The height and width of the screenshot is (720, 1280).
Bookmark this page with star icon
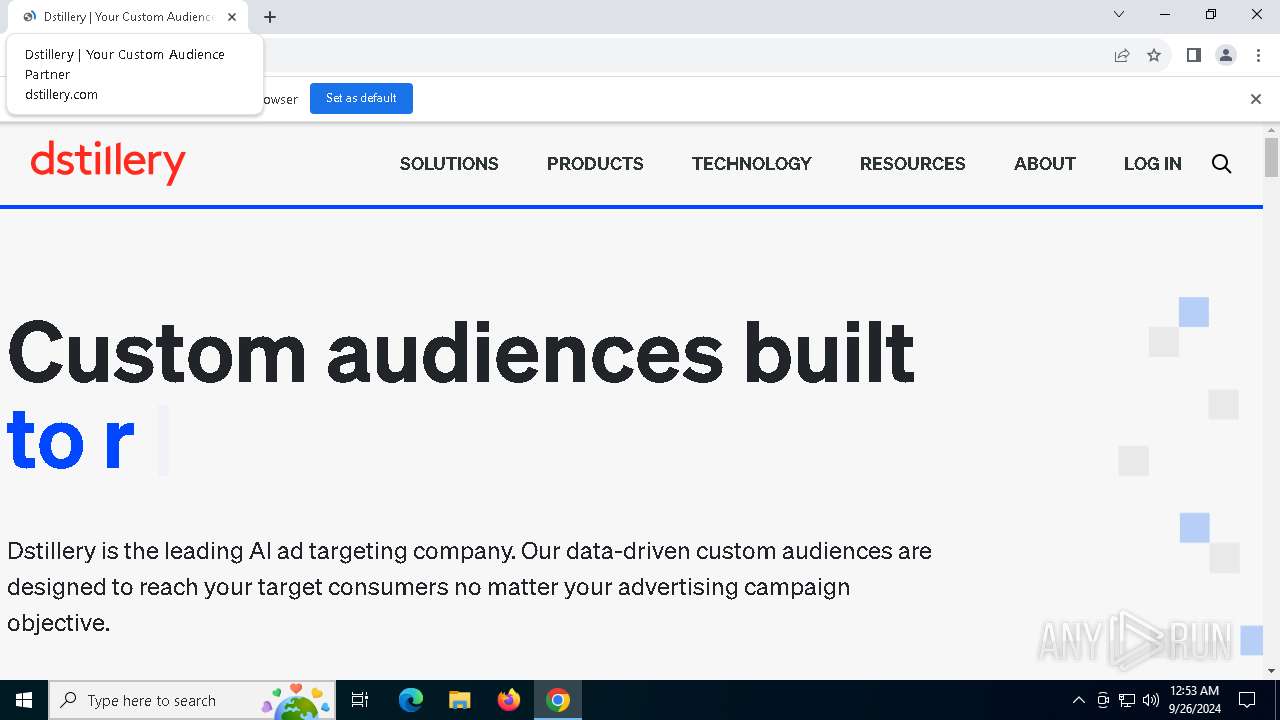pos(1154,56)
